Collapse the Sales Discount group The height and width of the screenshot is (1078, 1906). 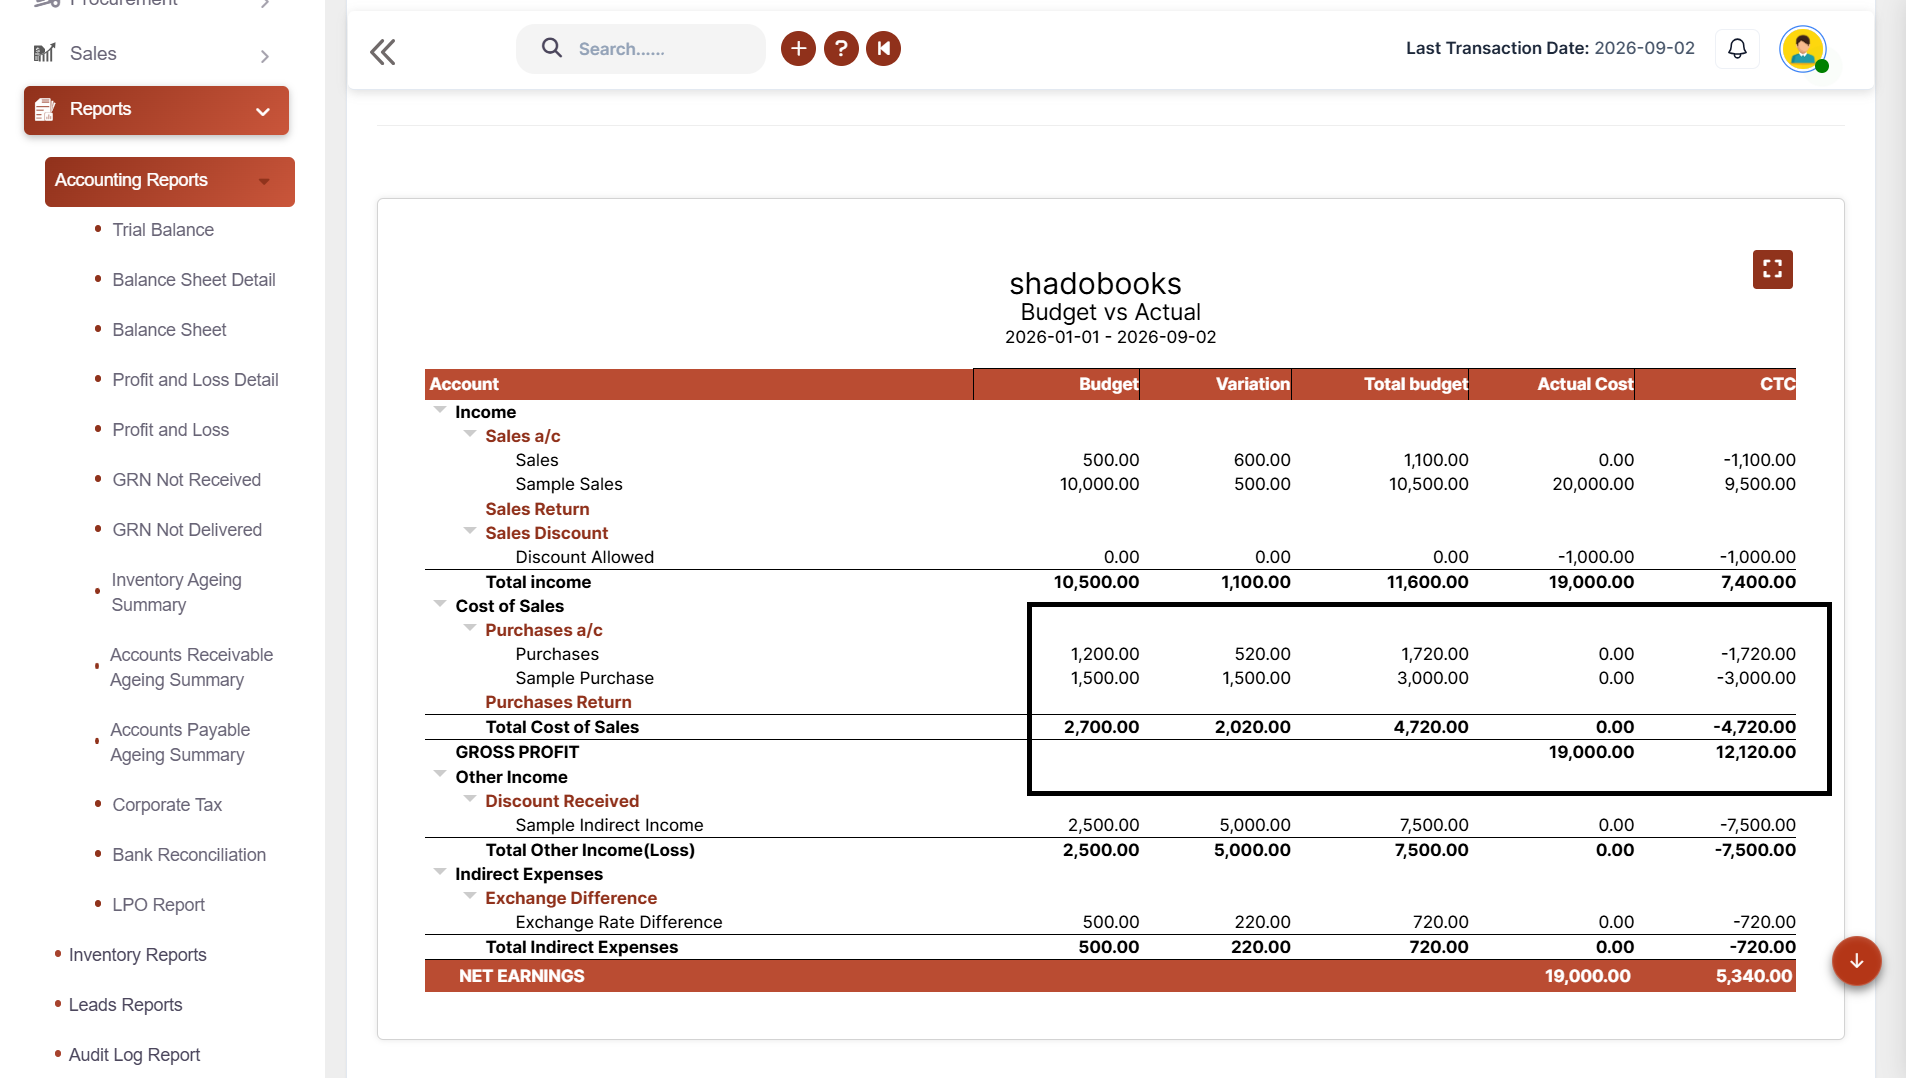point(470,531)
